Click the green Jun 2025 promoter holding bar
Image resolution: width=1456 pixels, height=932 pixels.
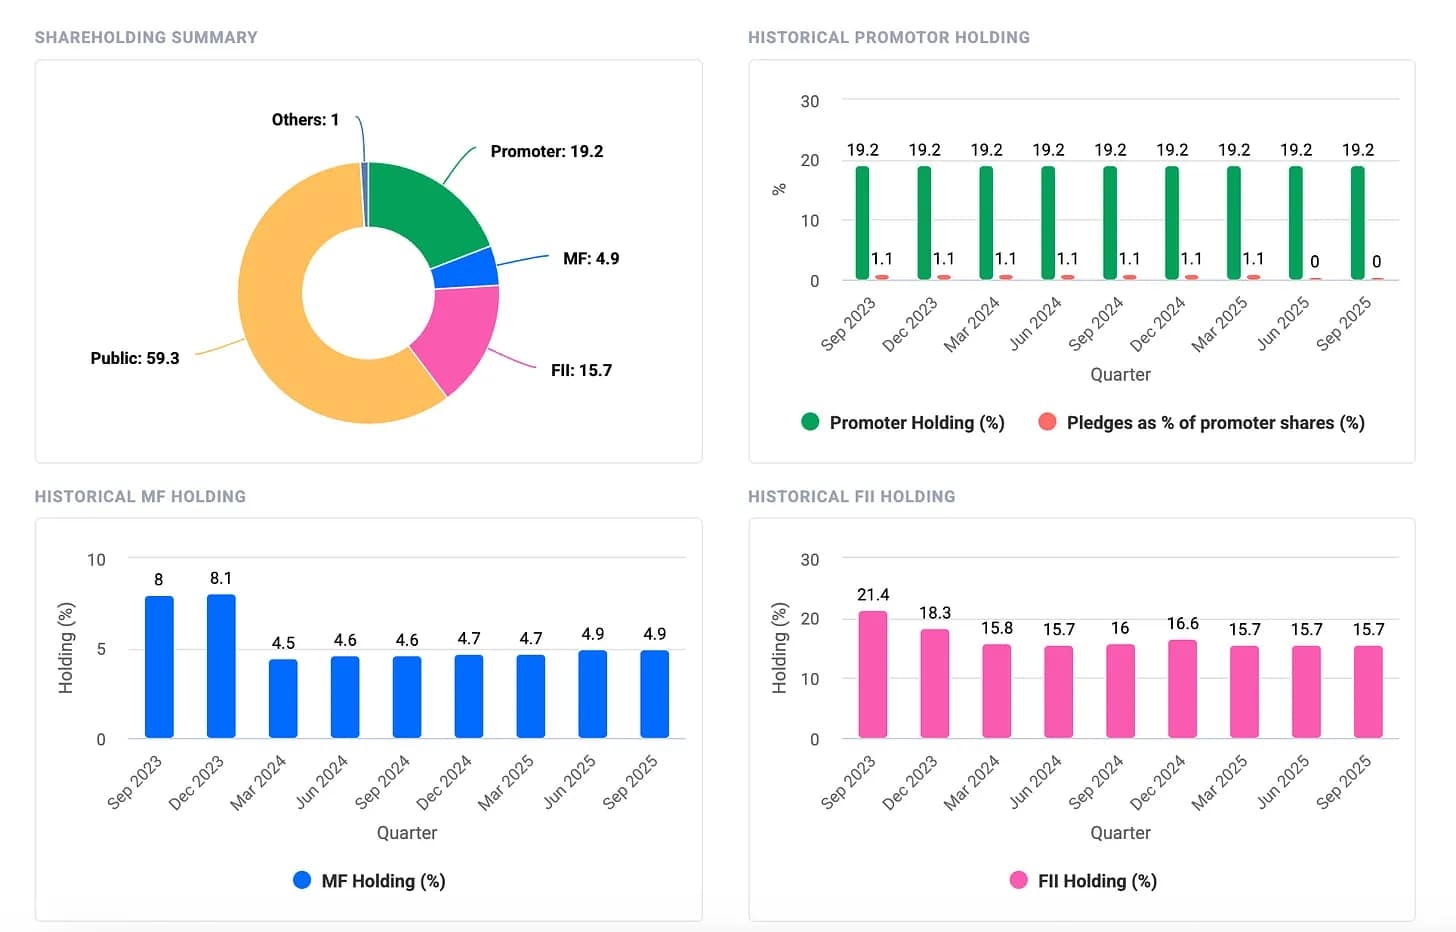point(1297,222)
